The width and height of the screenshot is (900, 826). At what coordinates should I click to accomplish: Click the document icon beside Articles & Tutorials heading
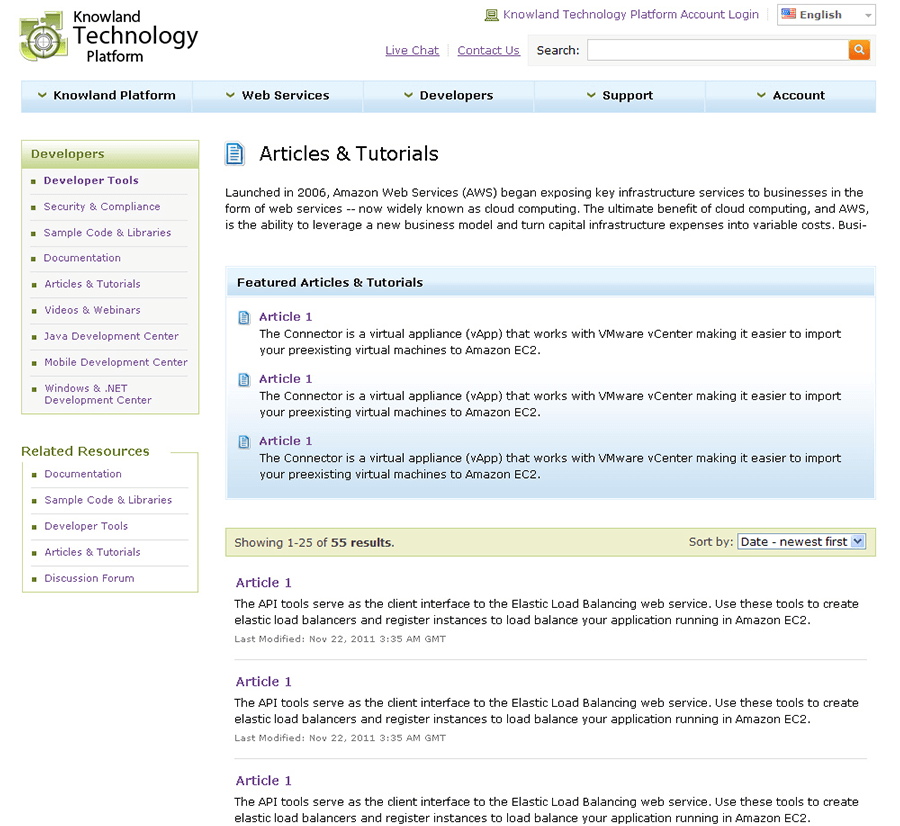(x=235, y=154)
